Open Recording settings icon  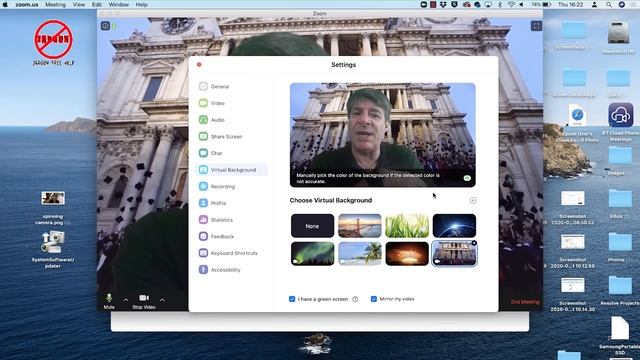(x=203, y=186)
